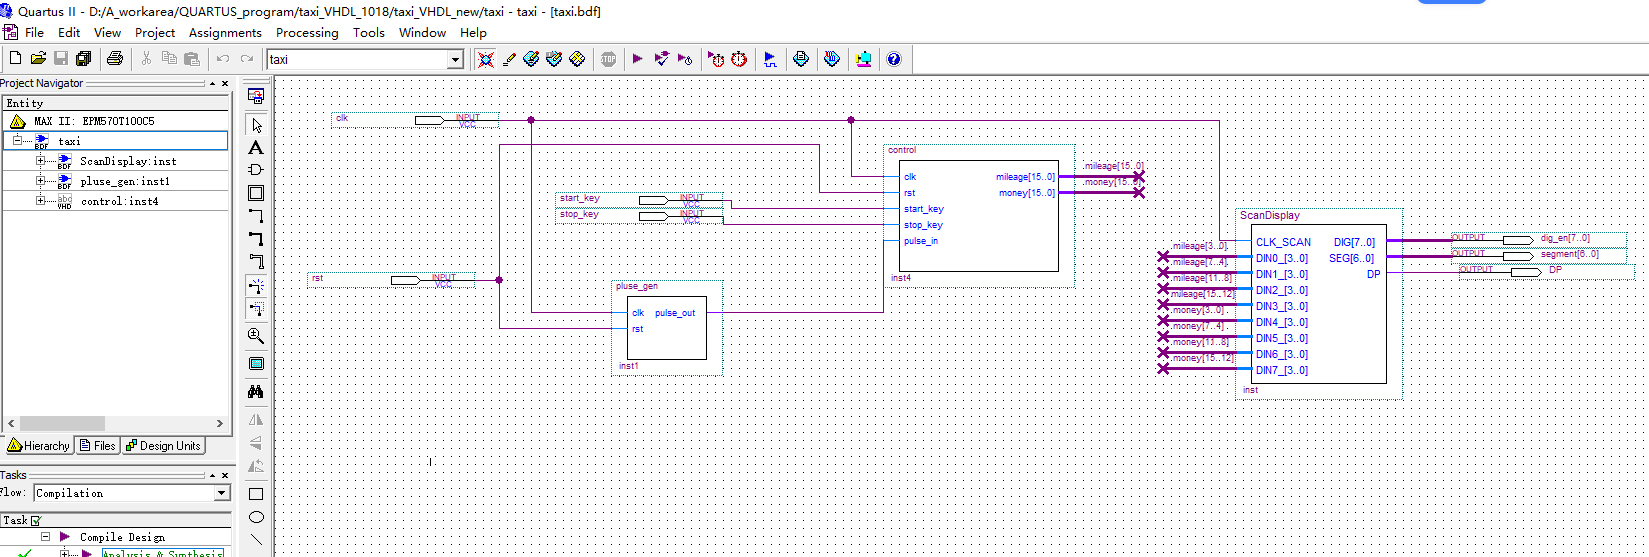Open the Settings icon left of the pencil
The height and width of the screenshot is (557, 1649).
coord(486,59)
